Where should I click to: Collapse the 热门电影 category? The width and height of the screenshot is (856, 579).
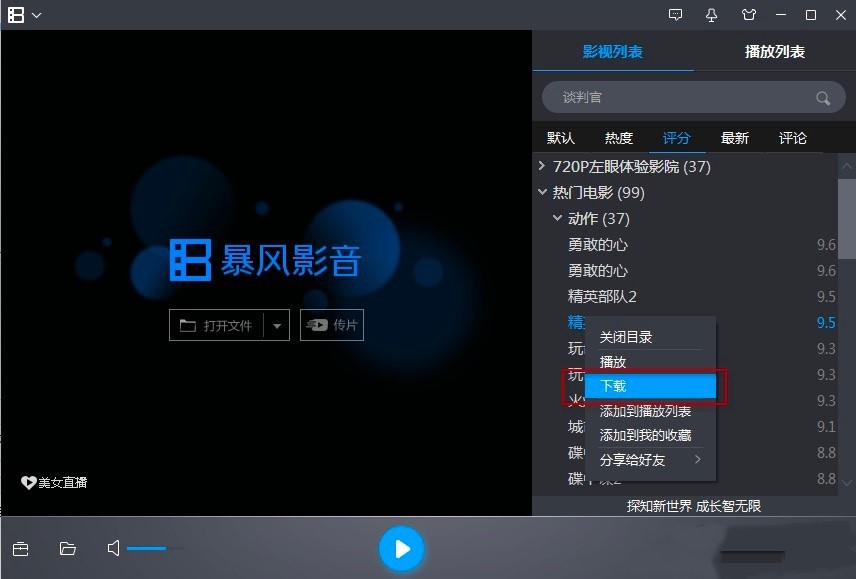tap(542, 192)
